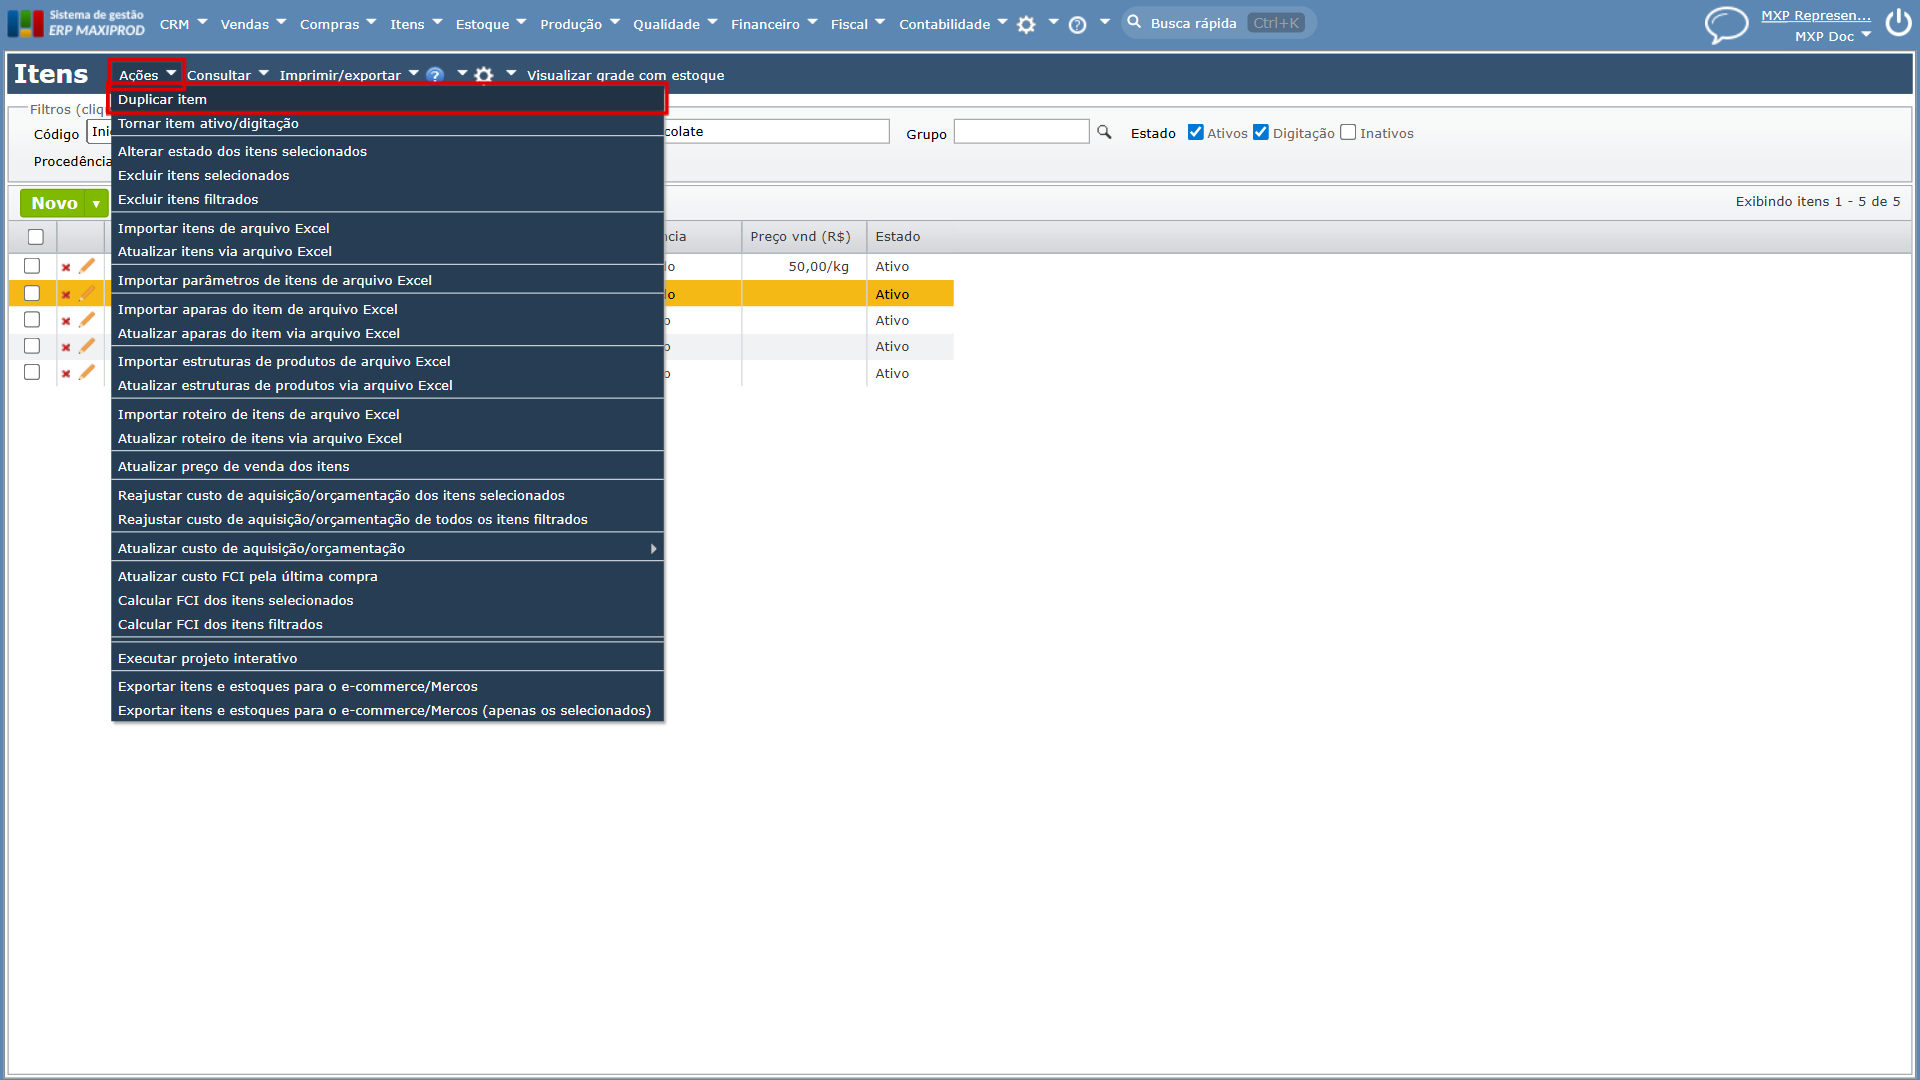Click the power logout icon
Viewport: 1920px width, 1080px height.
(x=1898, y=23)
